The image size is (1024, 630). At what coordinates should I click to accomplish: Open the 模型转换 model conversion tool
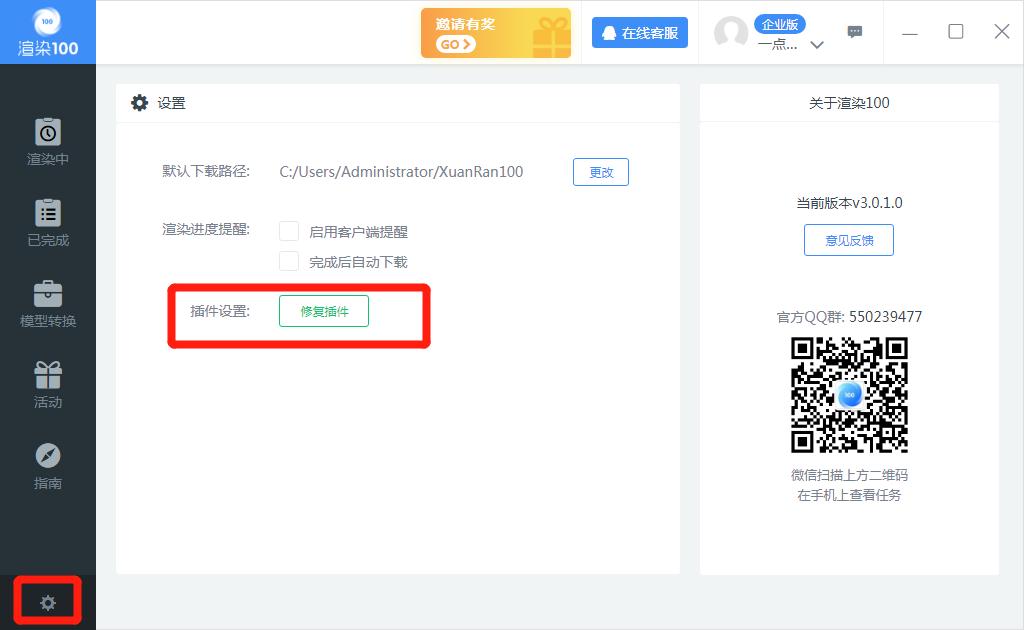[x=47, y=302]
